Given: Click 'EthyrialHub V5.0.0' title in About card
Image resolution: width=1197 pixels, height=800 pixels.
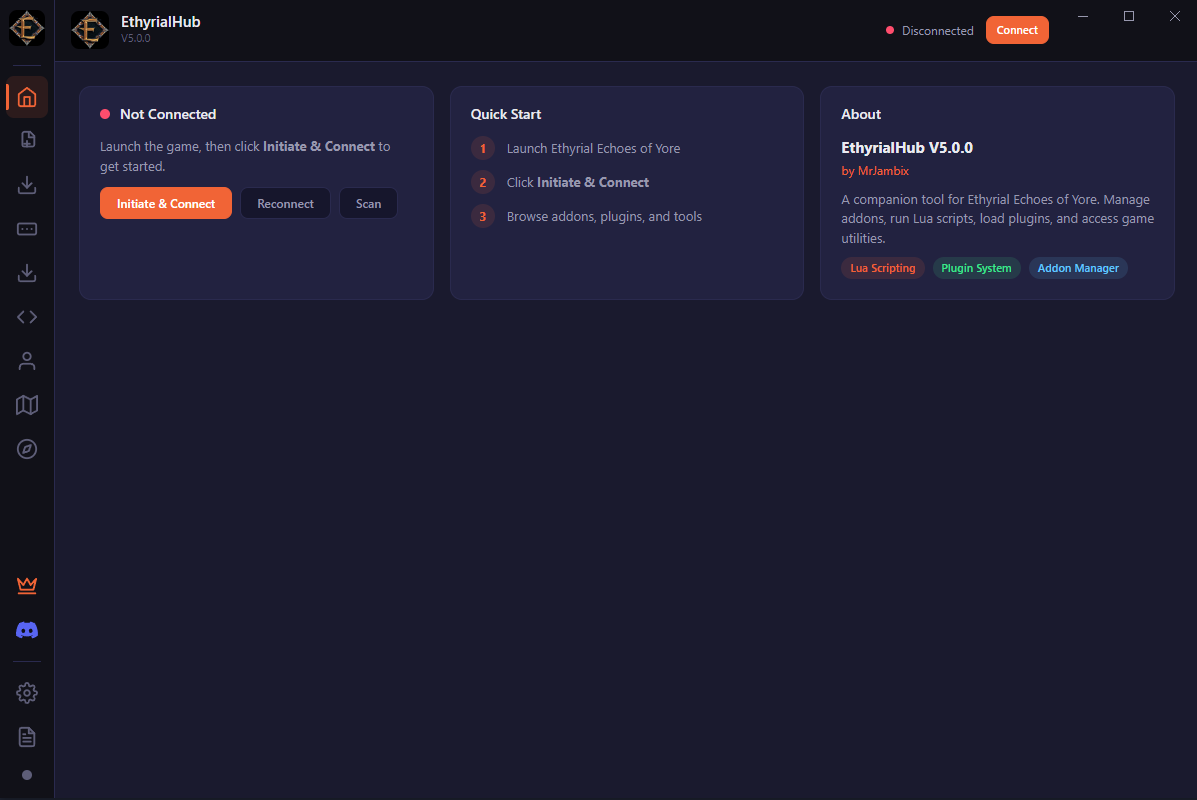Looking at the screenshot, I should [907, 147].
